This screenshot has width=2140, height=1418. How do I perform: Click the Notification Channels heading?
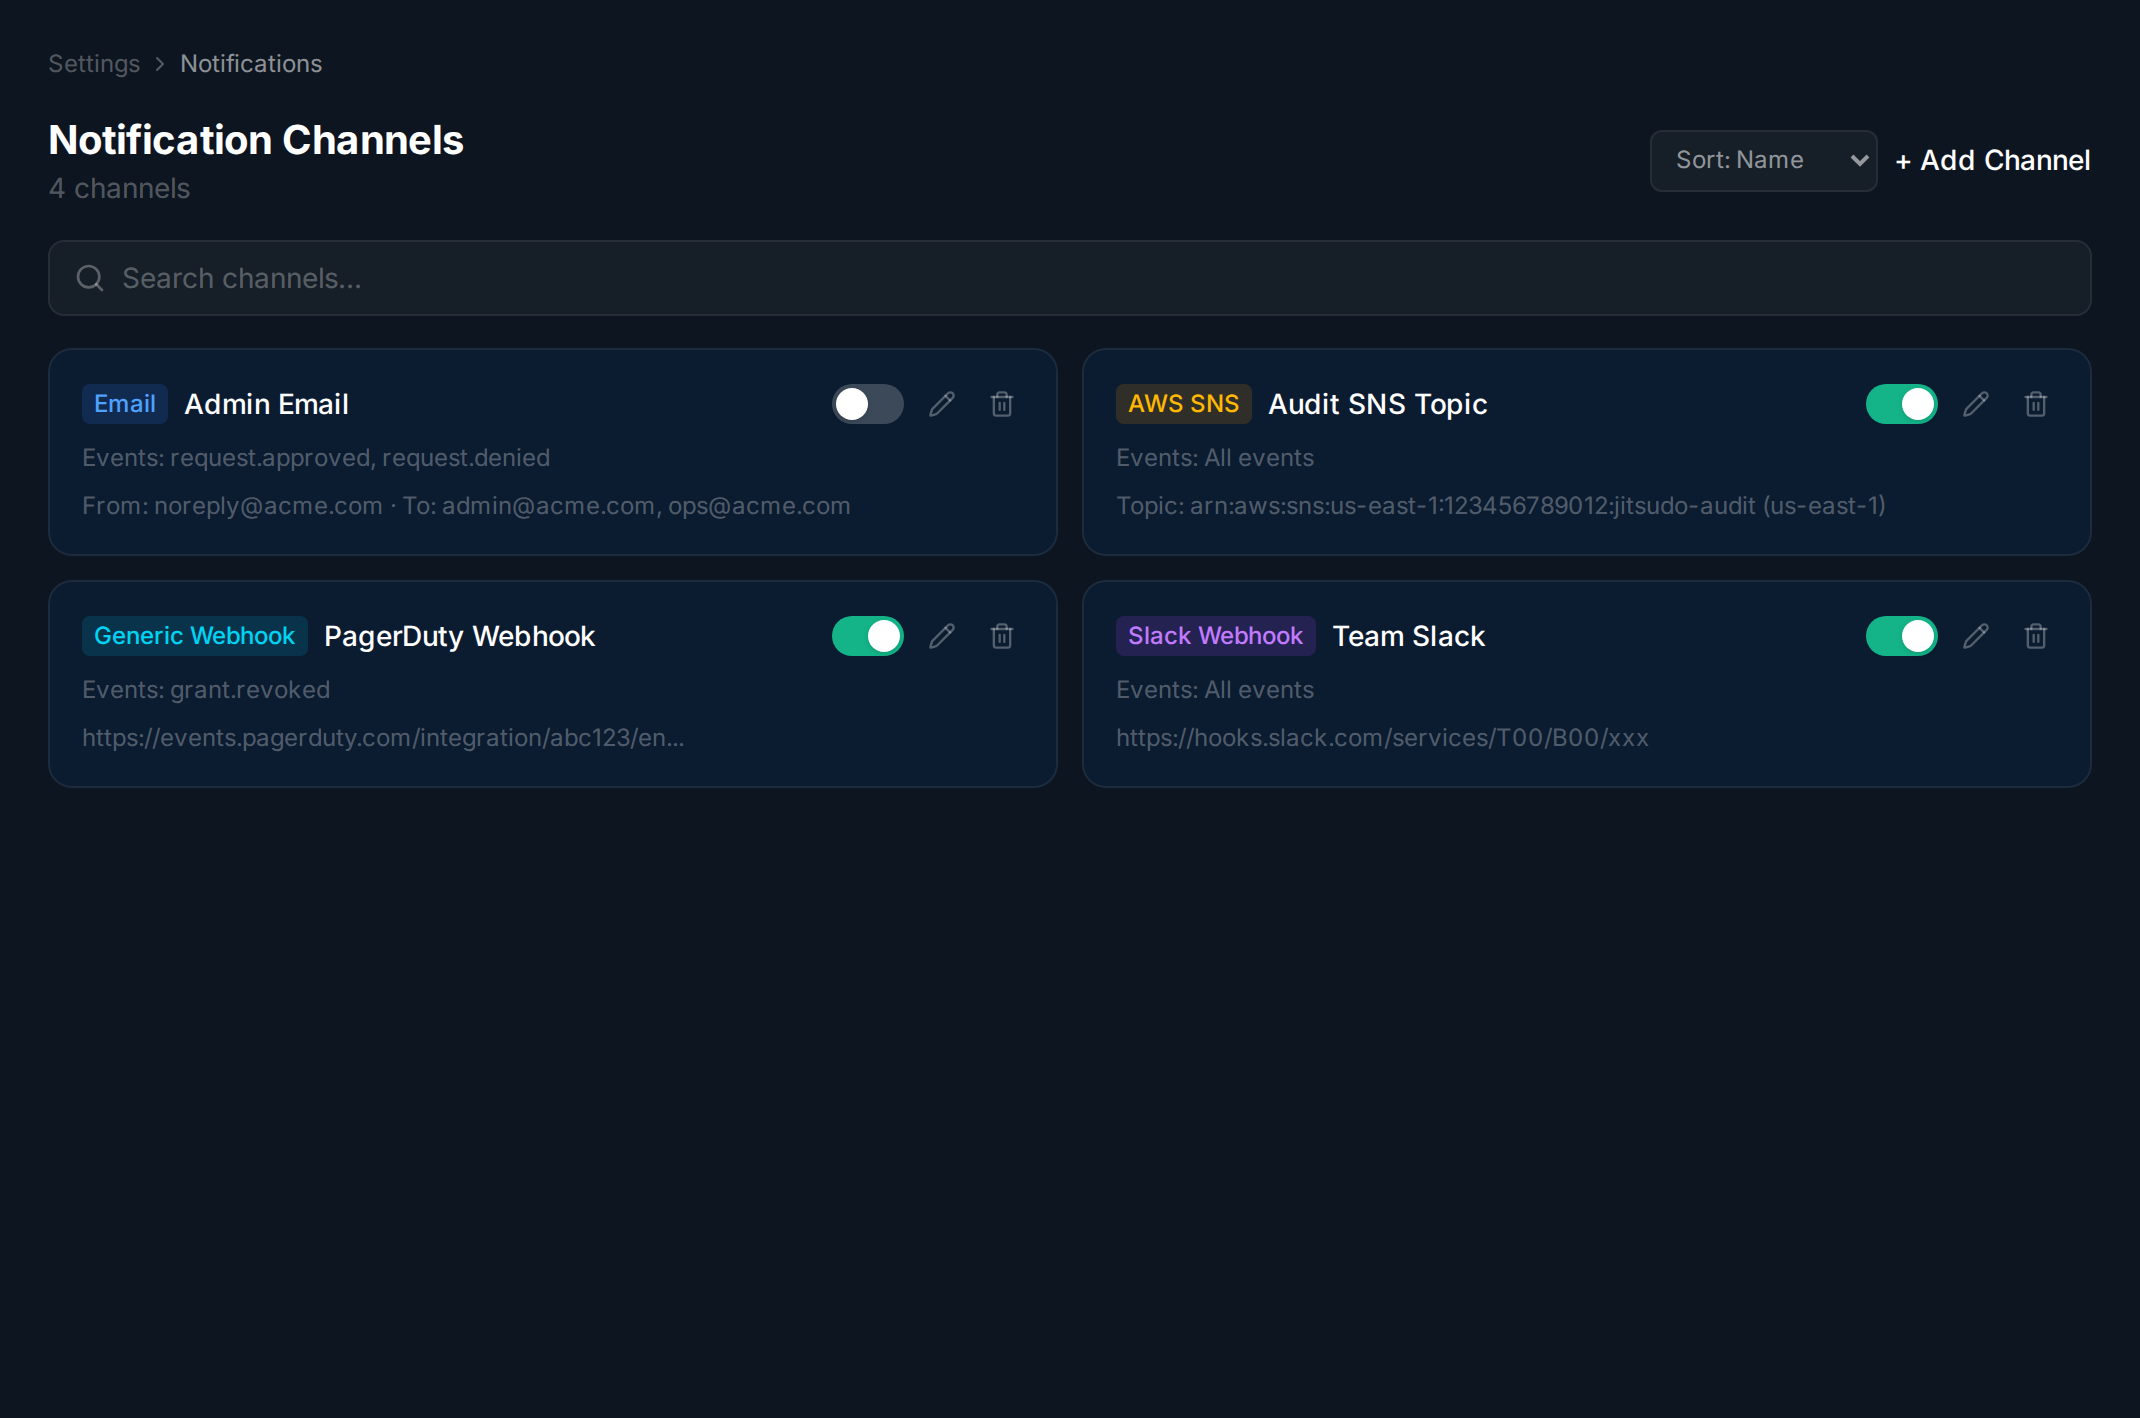pyautogui.click(x=256, y=140)
